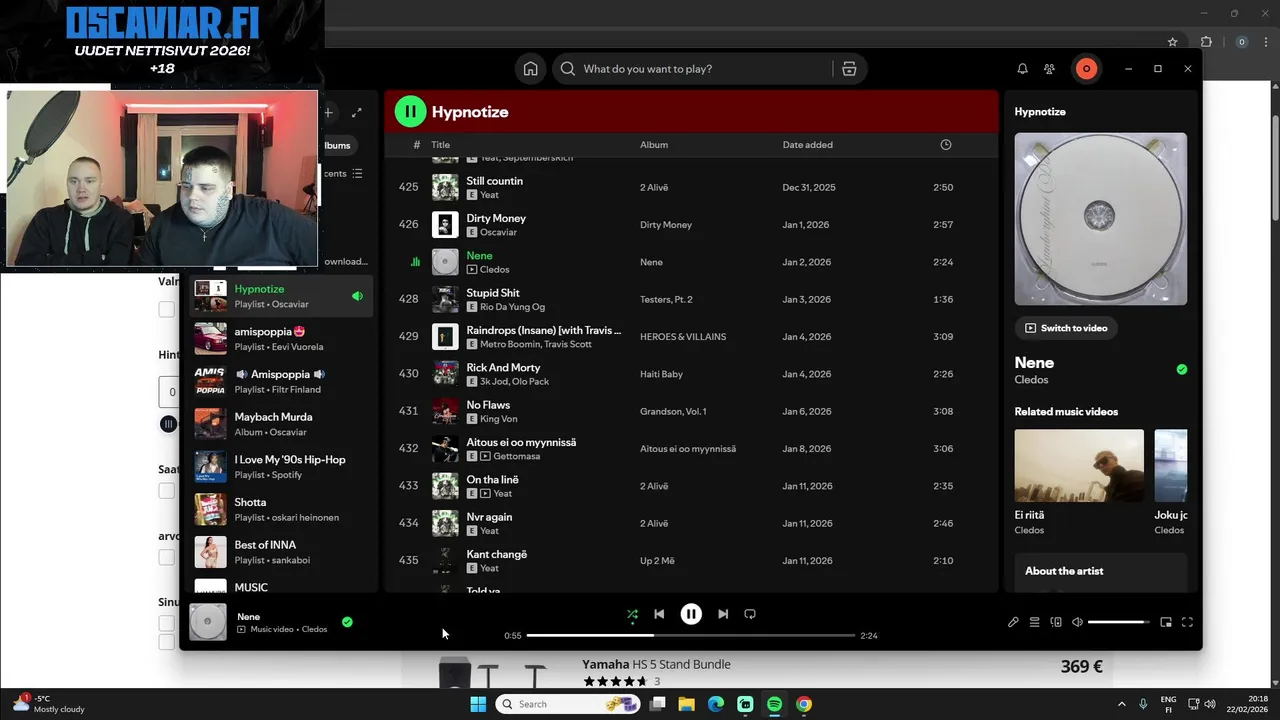Image resolution: width=1280 pixels, height=720 pixels.
Task: Skip to next track
Action: pyautogui.click(x=723, y=614)
